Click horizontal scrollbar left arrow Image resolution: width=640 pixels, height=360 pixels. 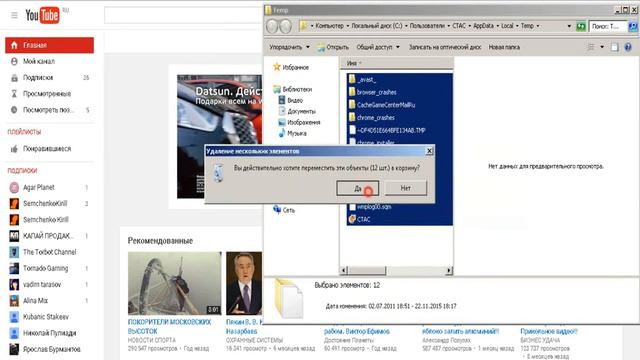point(344,270)
